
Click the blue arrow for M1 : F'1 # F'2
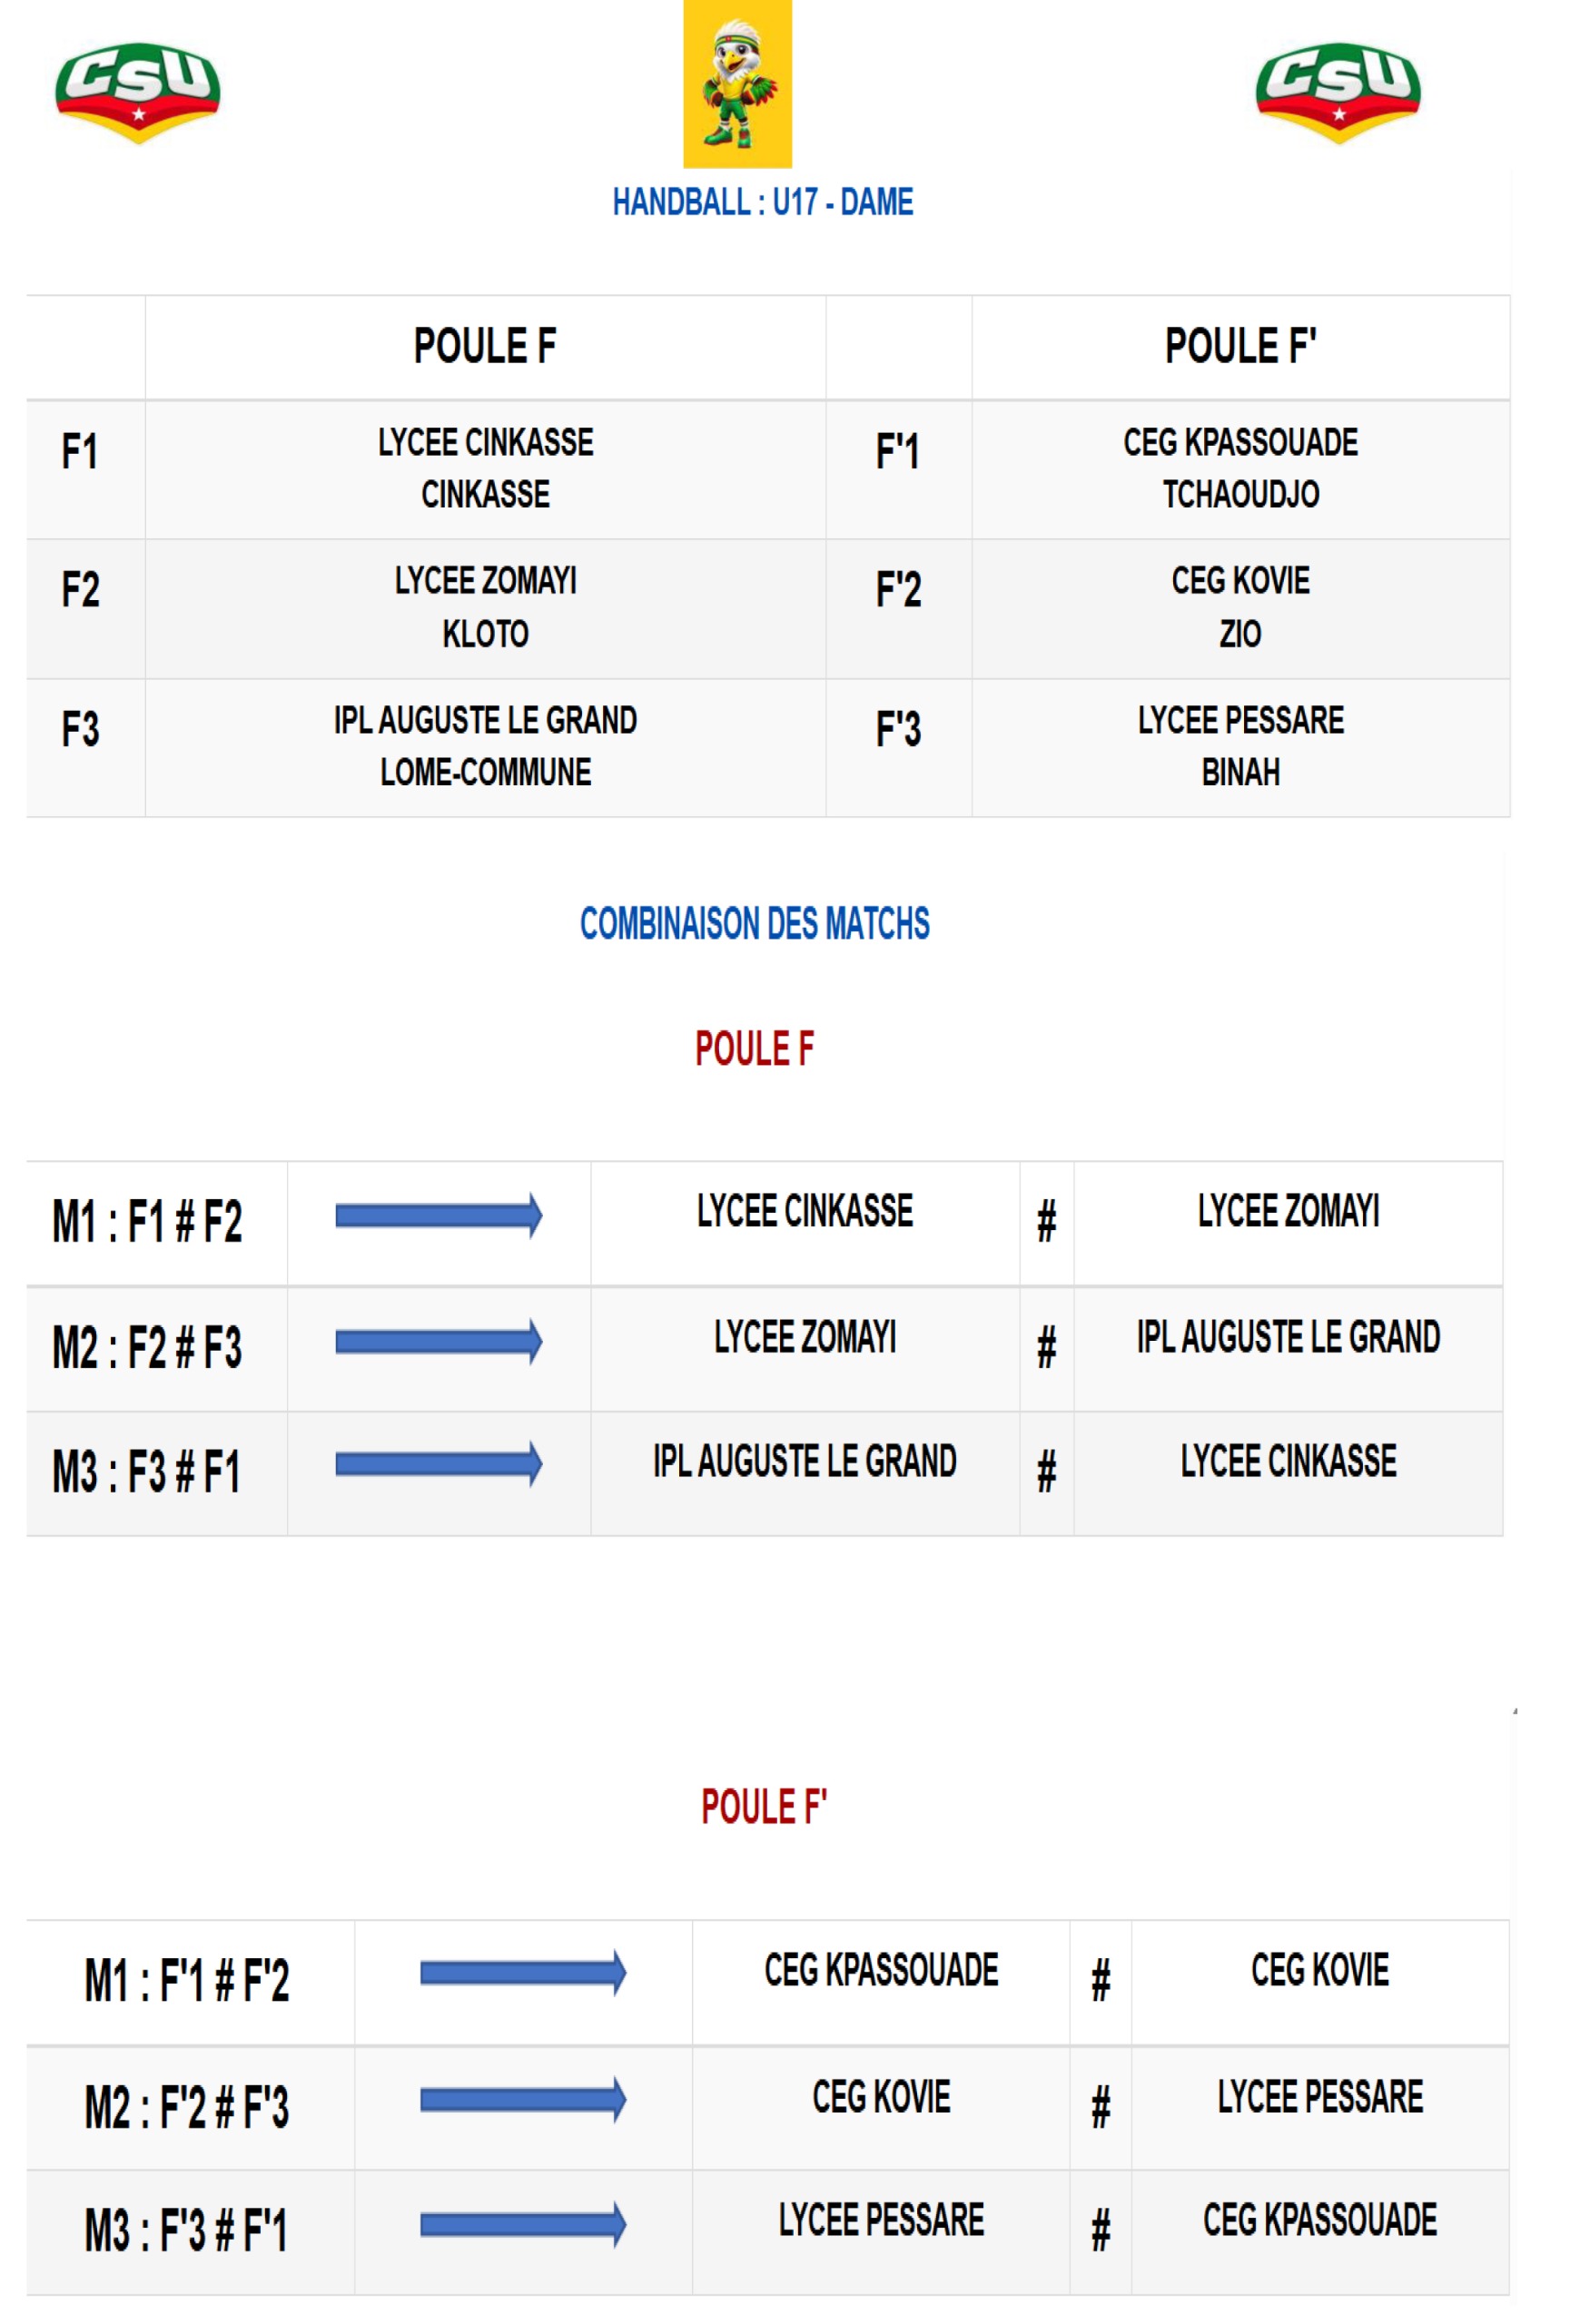[x=523, y=1973]
